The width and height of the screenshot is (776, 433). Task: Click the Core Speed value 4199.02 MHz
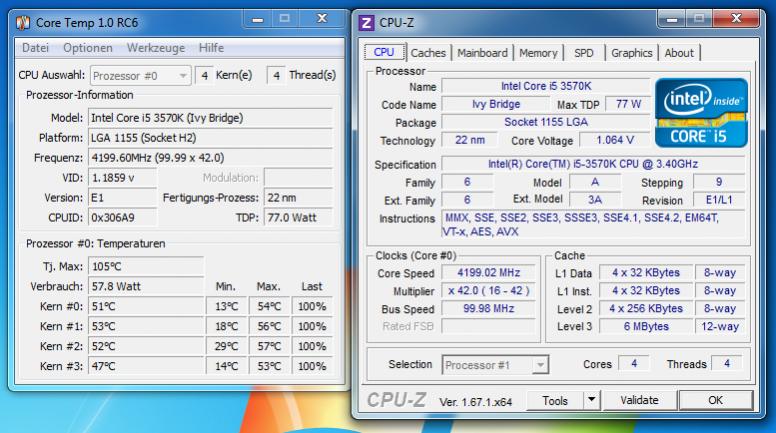tap(488, 273)
